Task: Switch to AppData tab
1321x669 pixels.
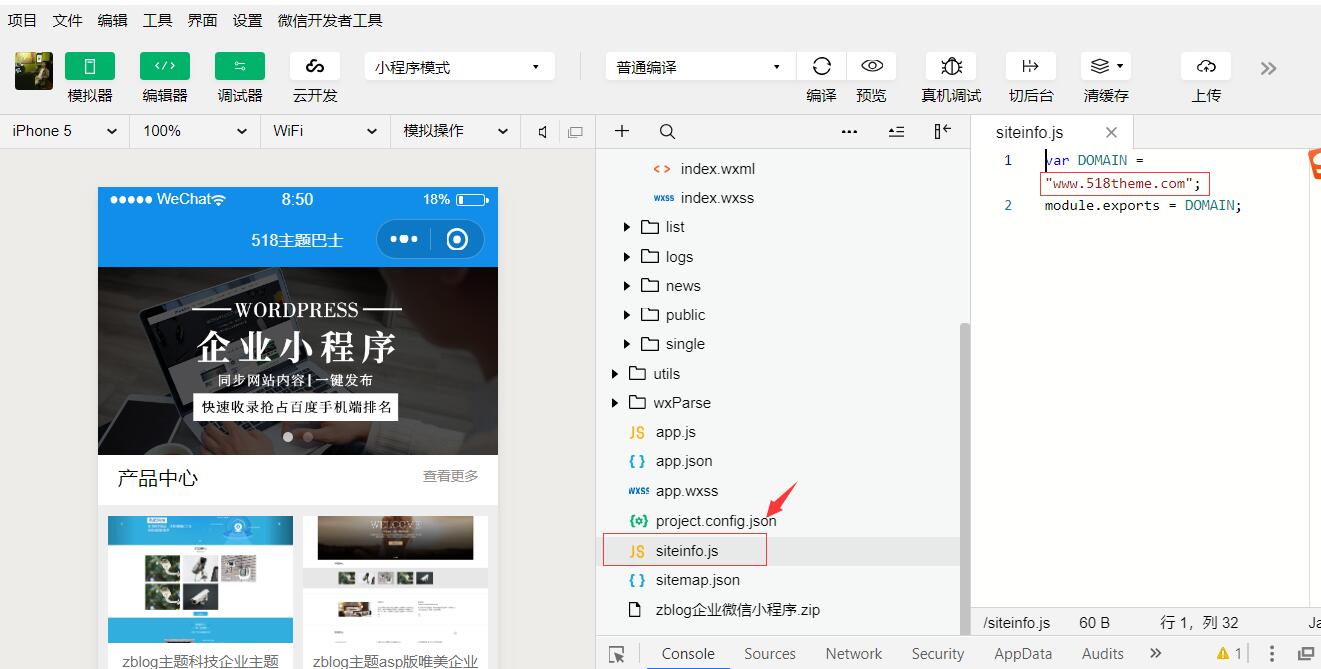Action: coord(1023,654)
